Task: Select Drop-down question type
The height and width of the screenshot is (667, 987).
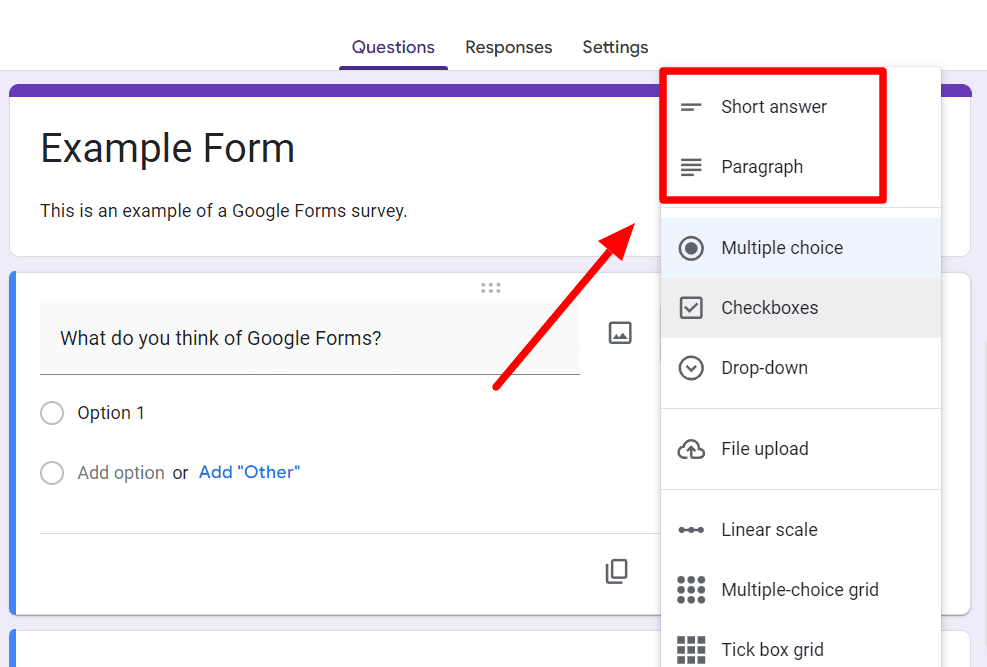Action: 801,367
